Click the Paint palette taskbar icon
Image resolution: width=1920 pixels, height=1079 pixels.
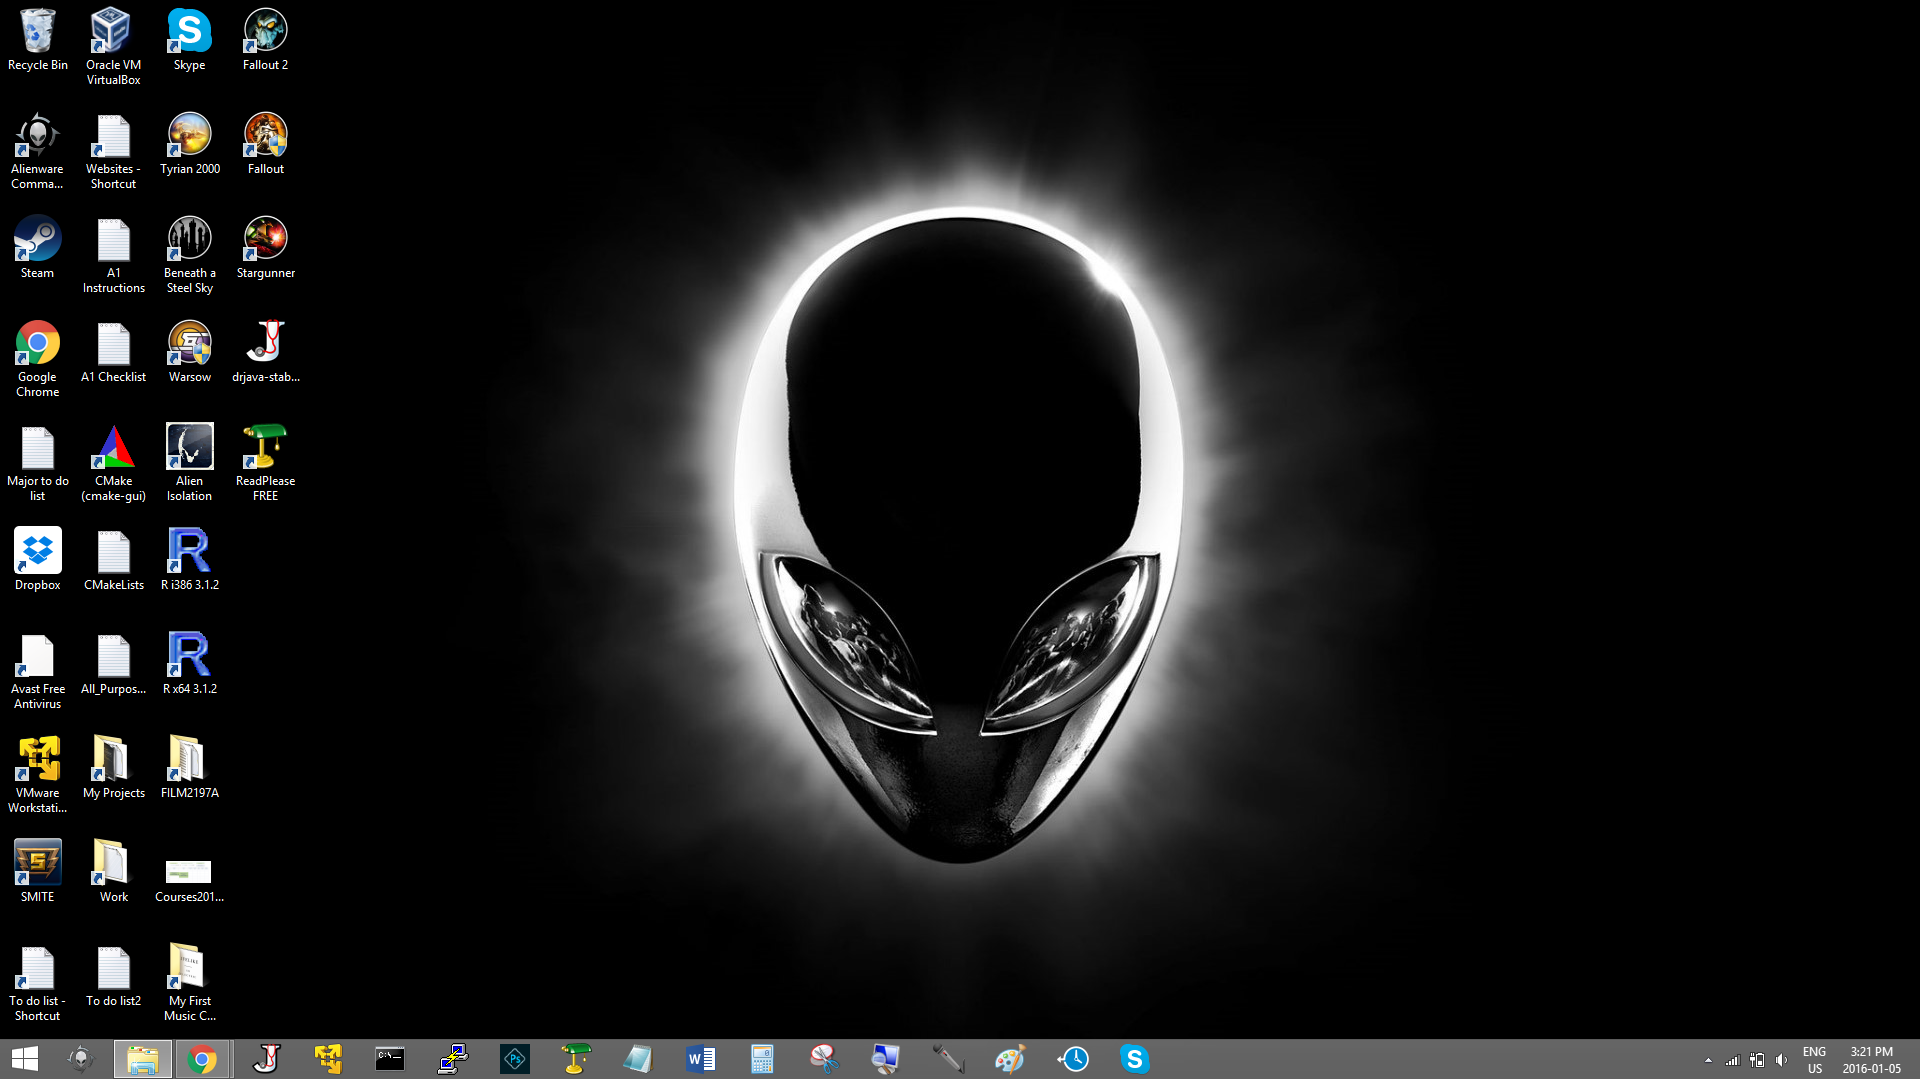click(x=1010, y=1059)
